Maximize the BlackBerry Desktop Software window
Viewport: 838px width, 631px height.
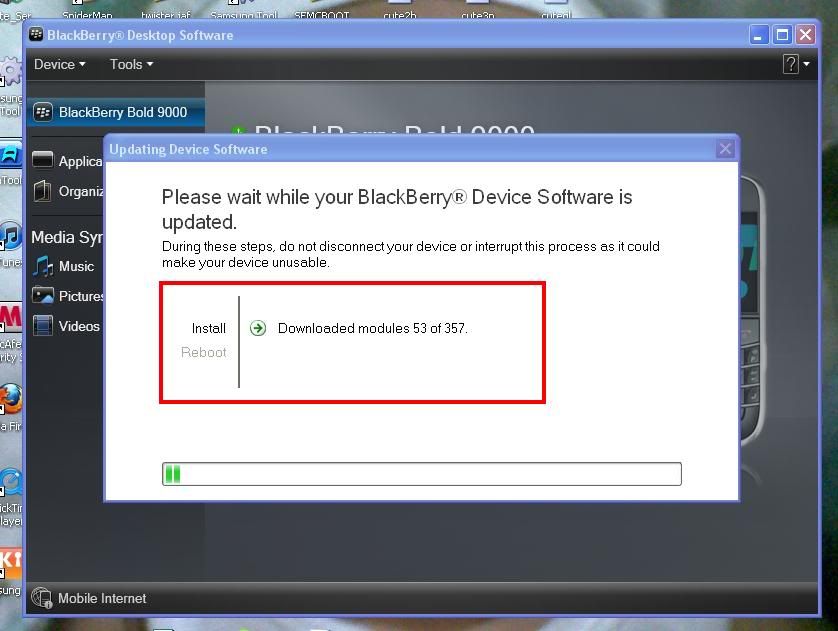pos(782,35)
